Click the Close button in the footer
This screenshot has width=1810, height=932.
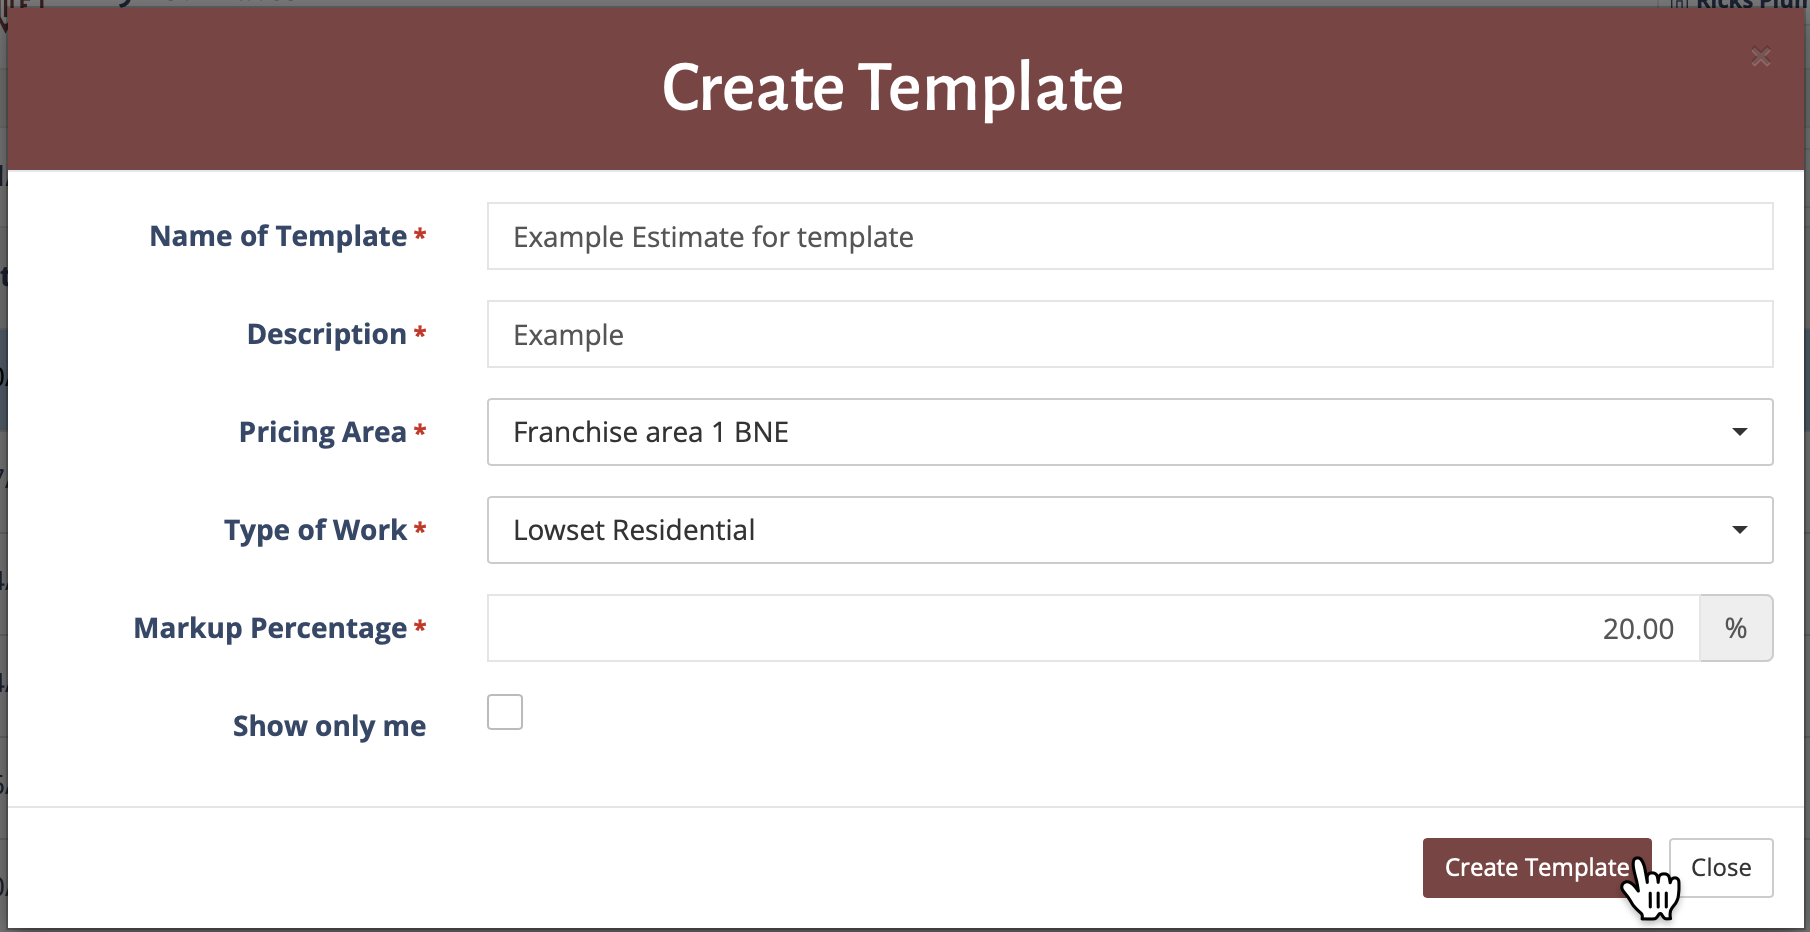(x=1720, y=868)
